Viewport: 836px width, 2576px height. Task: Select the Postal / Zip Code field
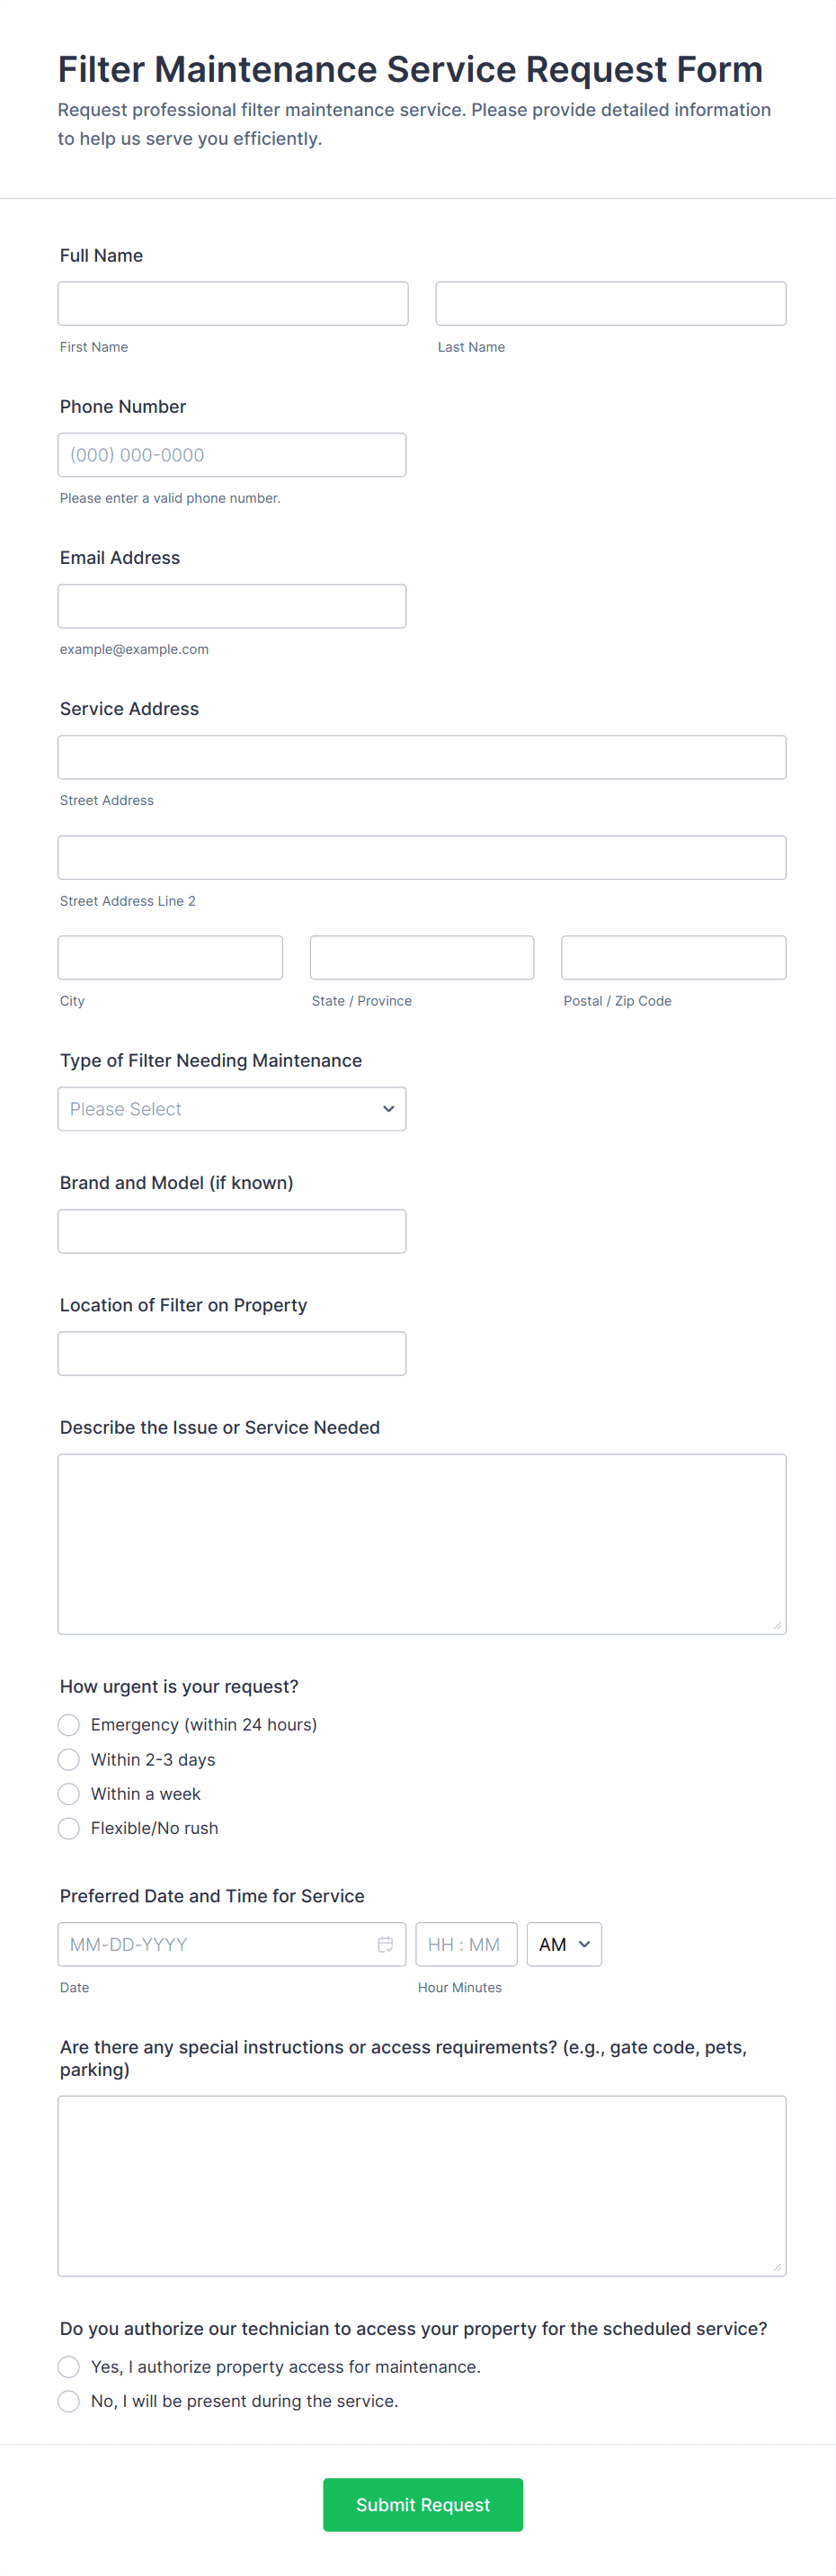pyautogui.click(x=673, y=958)
